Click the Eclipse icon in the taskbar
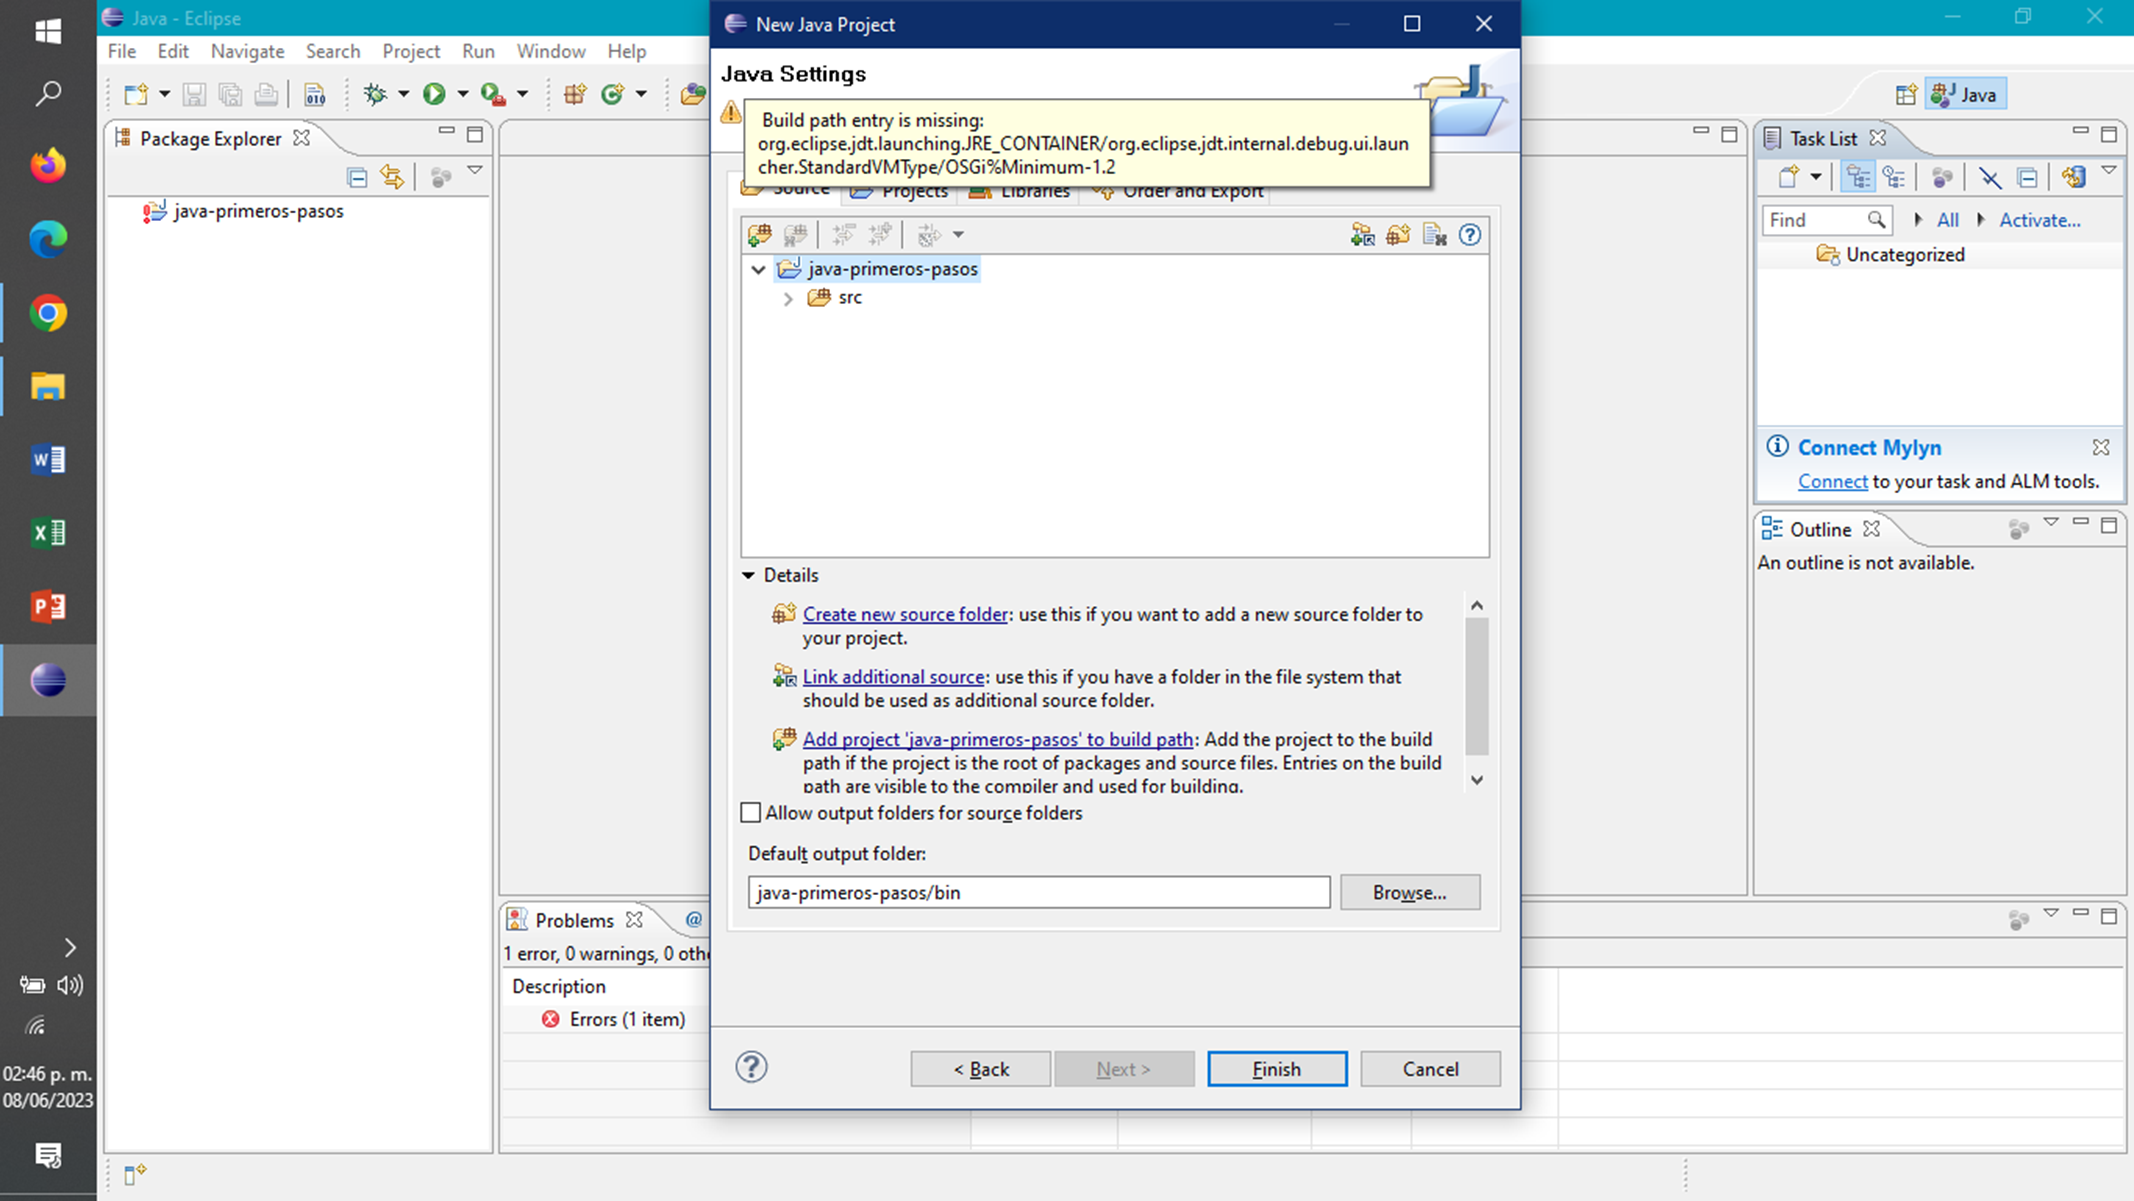The height and width of the screenshot is (1201, 2134). (x=48, y=680)
